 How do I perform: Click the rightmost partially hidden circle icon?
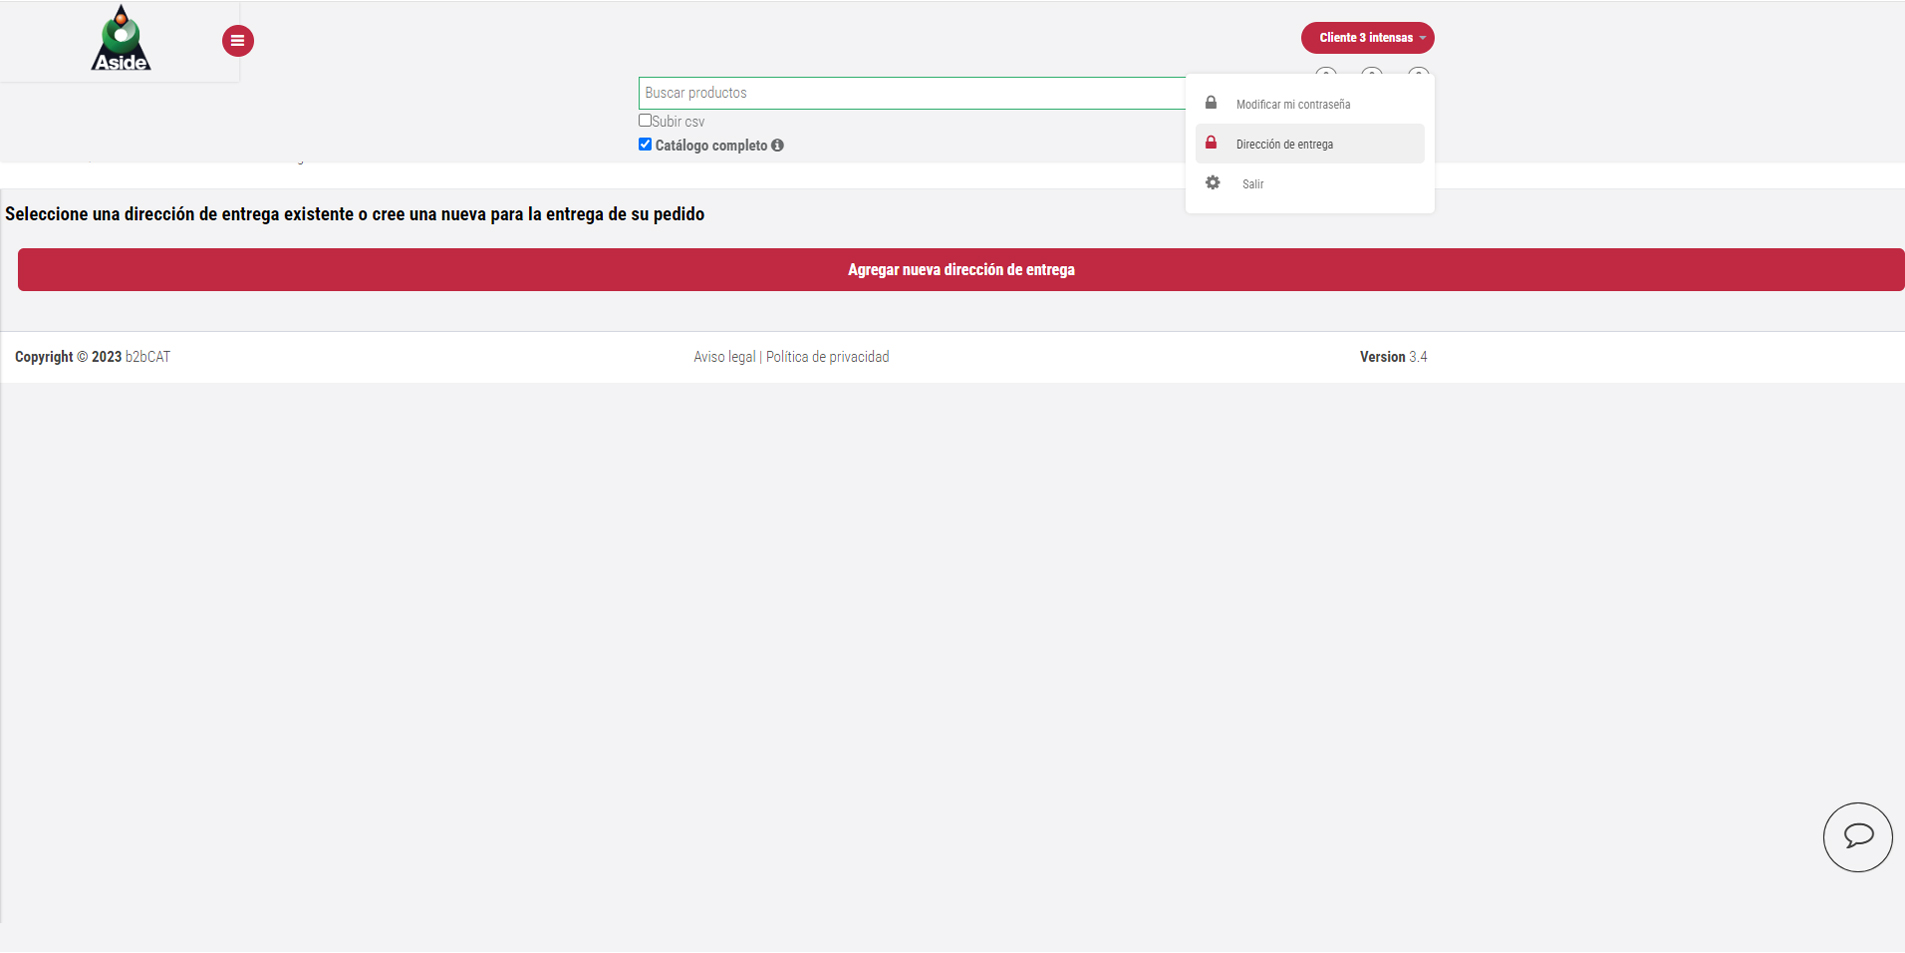[x=1418, y=73]
